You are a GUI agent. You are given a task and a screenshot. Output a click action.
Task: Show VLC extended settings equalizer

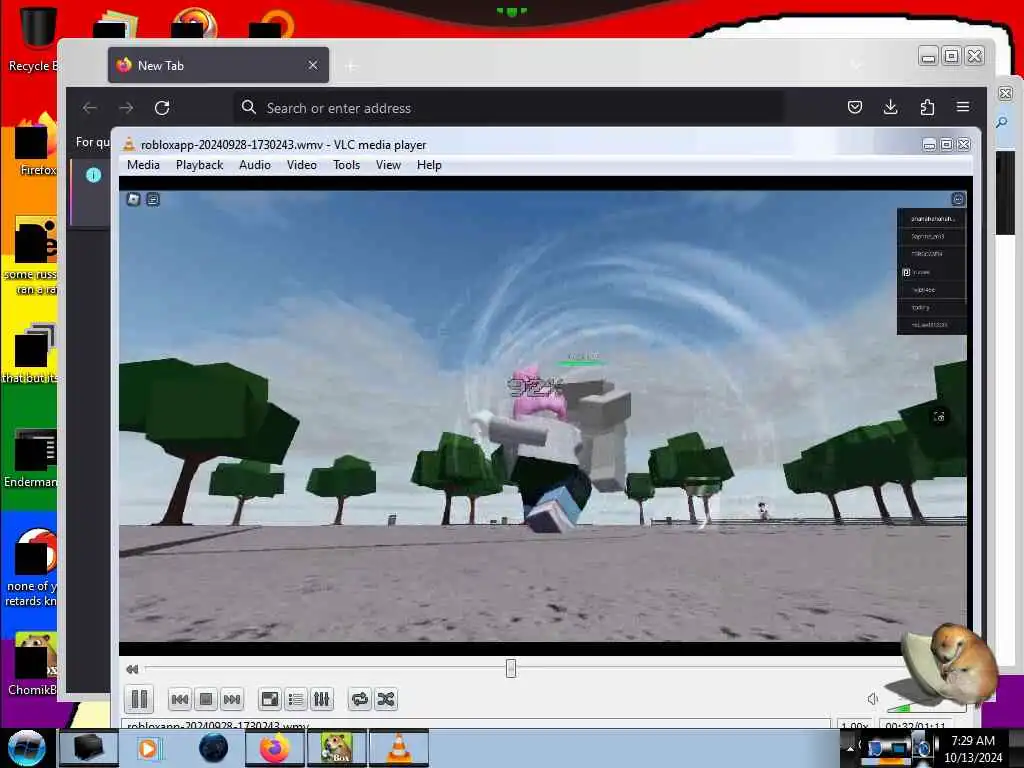click(x=322, y=699)
